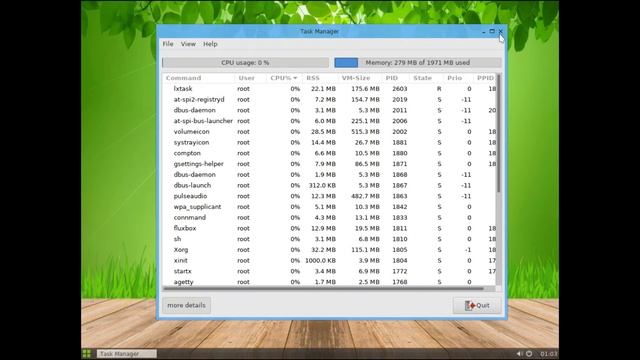Image resolution: width=640 pixels, height=360 pixels.
Task: Maximize the Task Manager window
Action: [492, 31]
